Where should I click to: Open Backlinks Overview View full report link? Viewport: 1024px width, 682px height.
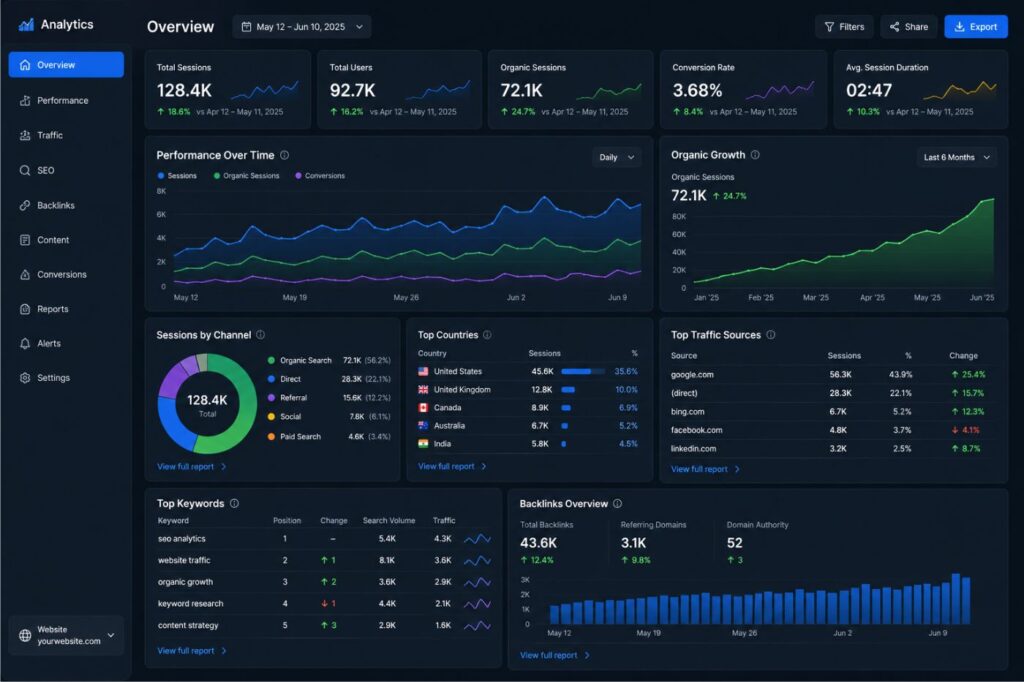pyautogui.click(x=554, y=655)
